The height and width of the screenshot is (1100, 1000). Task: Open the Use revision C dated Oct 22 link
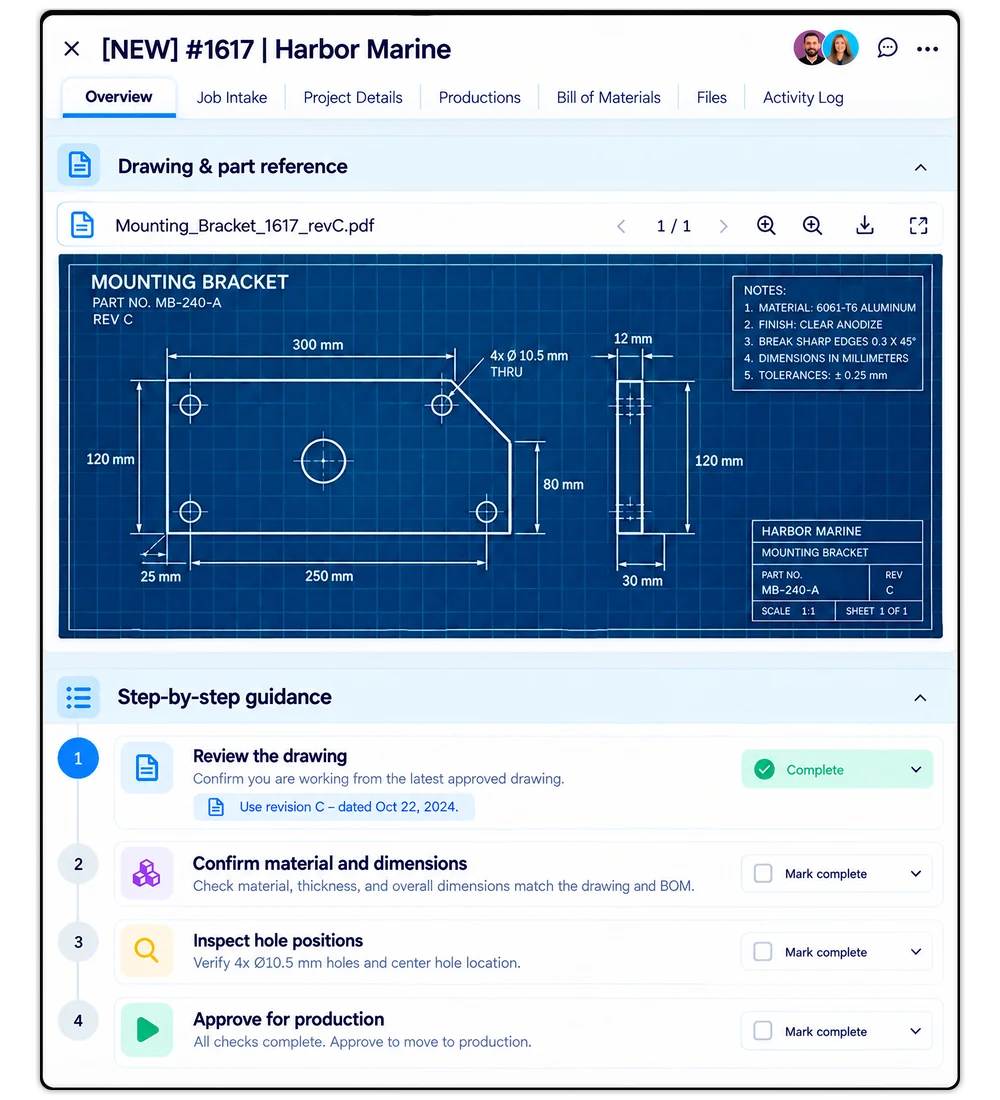coord(334,807)
